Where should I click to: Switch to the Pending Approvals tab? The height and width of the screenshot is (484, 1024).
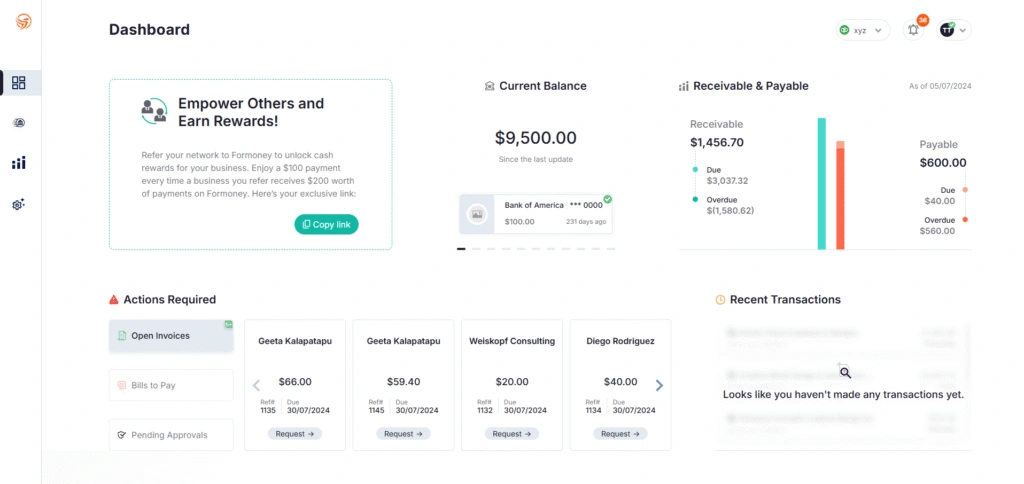171,435
